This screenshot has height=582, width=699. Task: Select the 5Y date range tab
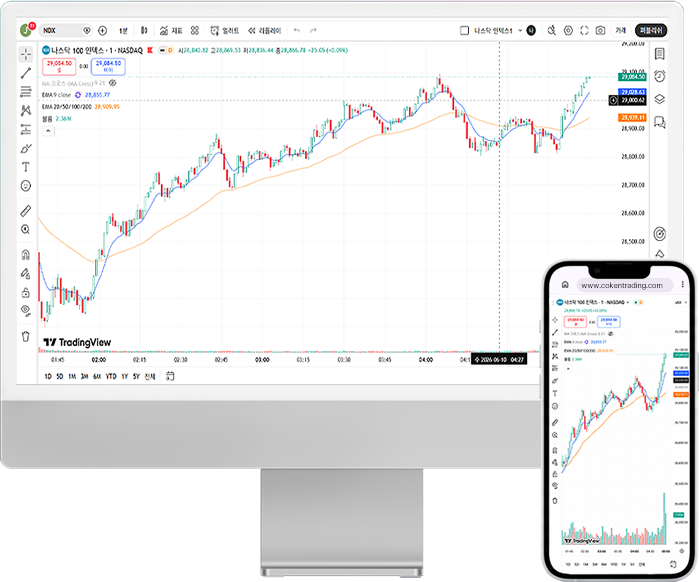(136, 377)
